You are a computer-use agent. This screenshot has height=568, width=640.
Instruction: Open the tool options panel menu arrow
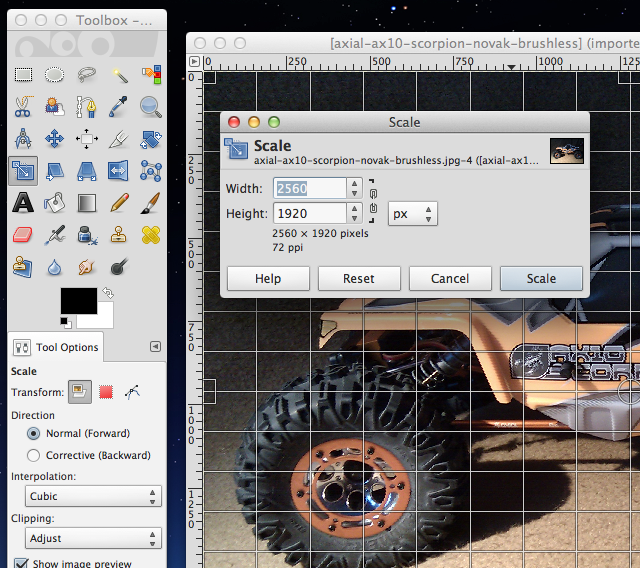click(155, 346)
